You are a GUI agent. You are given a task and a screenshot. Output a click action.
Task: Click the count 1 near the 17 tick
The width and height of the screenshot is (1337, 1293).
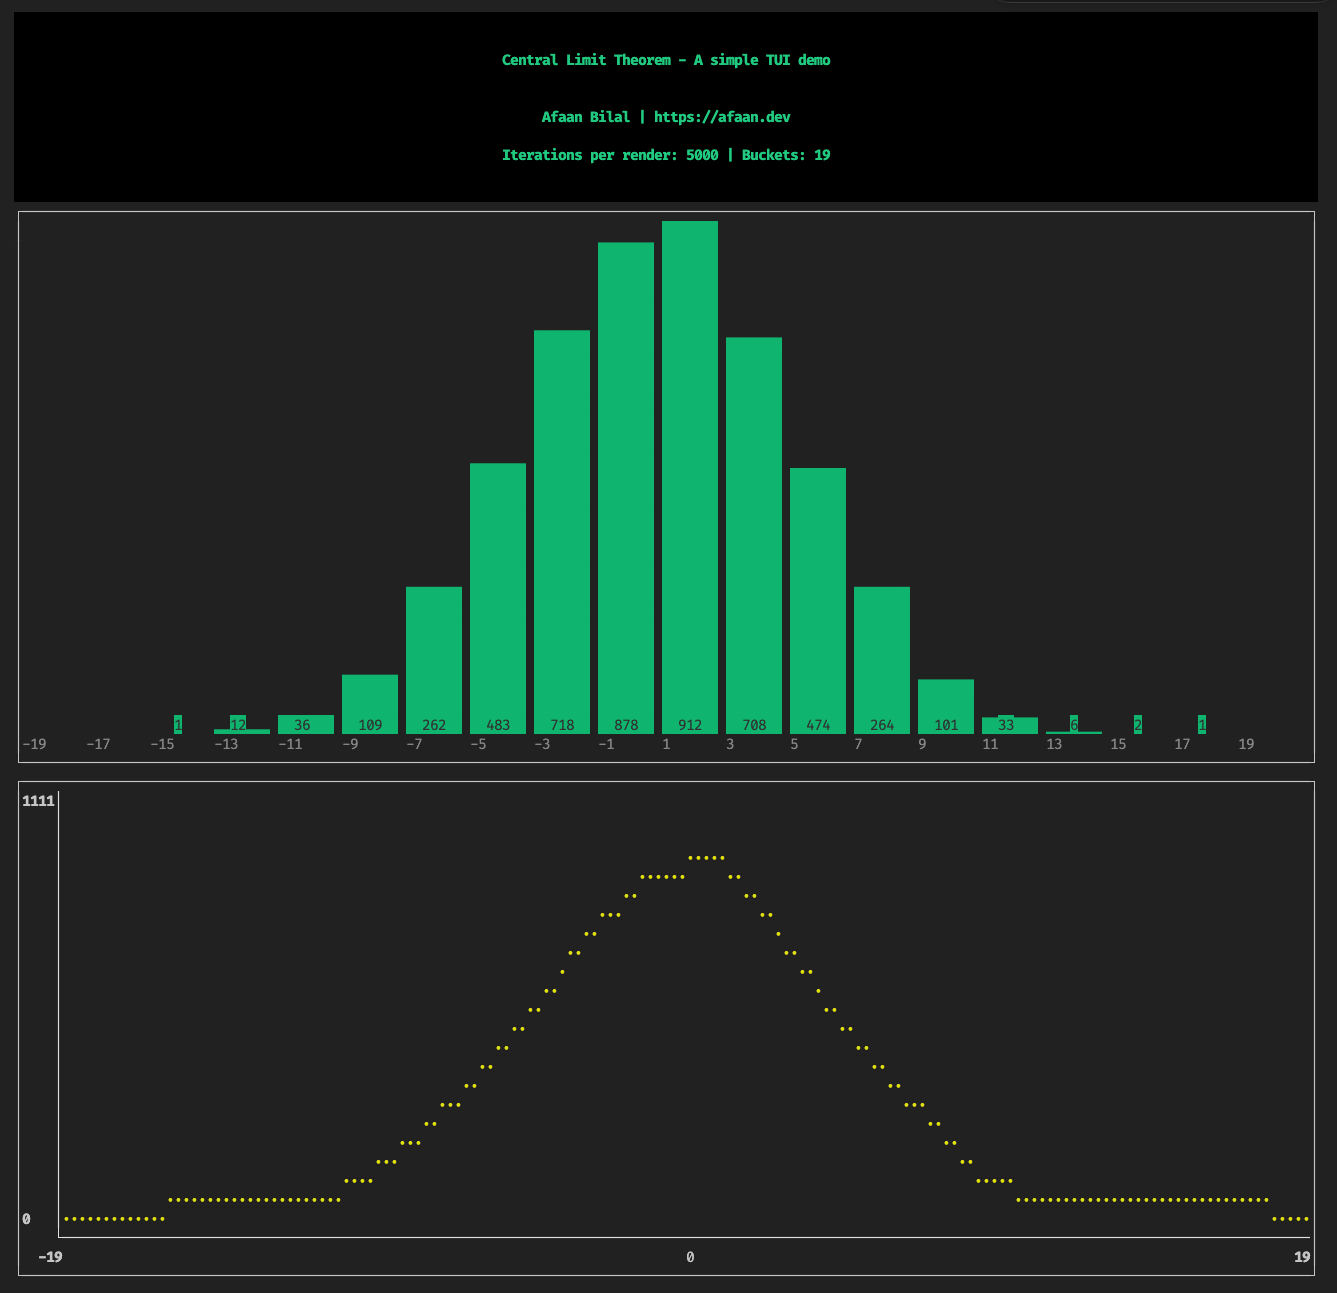click(1202, 725)
